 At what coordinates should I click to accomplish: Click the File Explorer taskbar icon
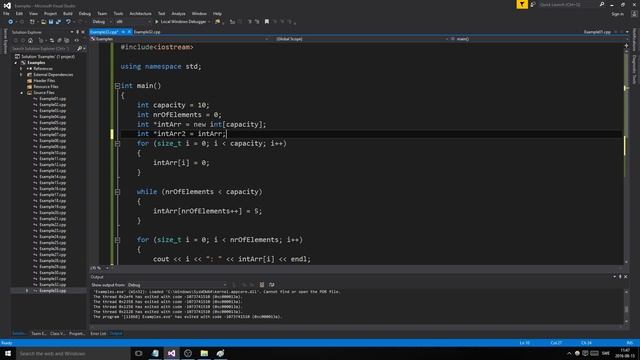[x=204, y=353]
